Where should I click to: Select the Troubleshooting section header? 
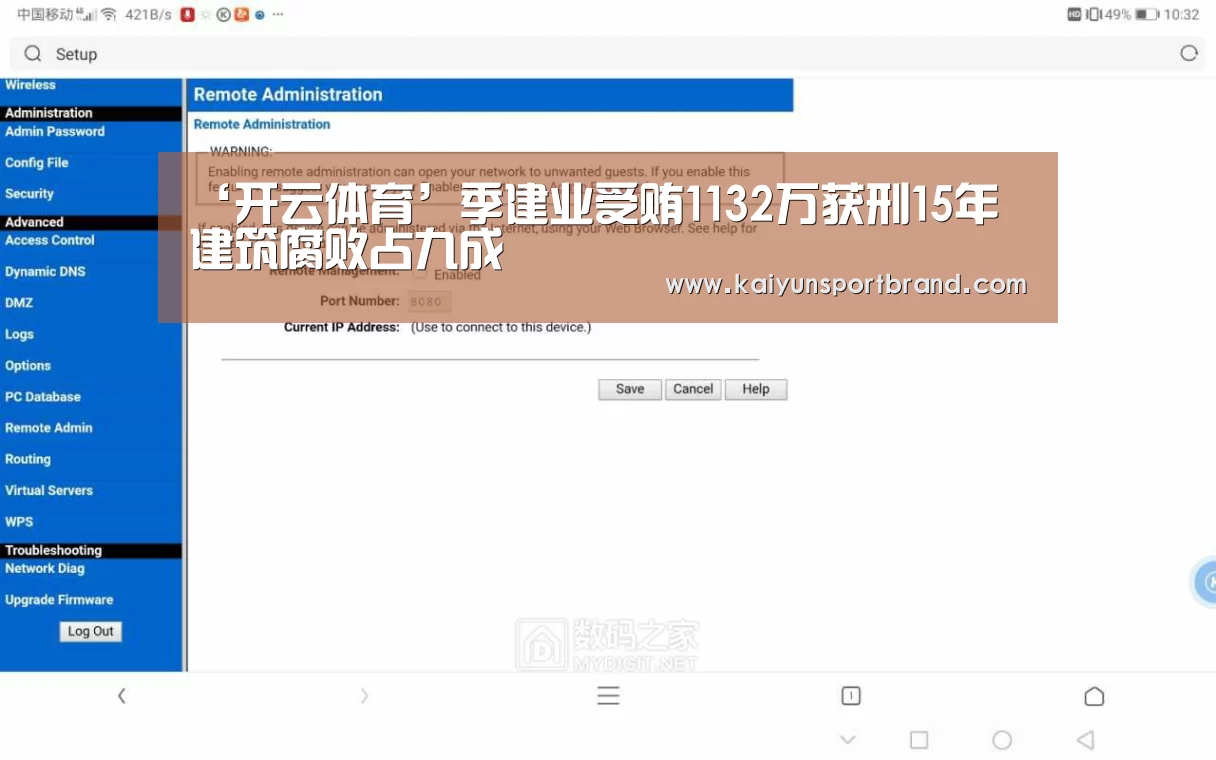point(91,550)
